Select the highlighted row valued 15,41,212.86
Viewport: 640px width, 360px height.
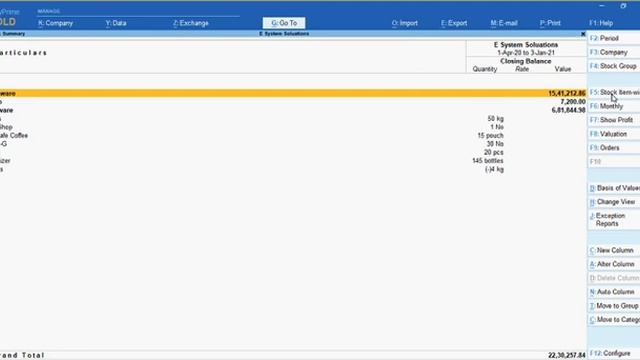click(x=293, y=93)
